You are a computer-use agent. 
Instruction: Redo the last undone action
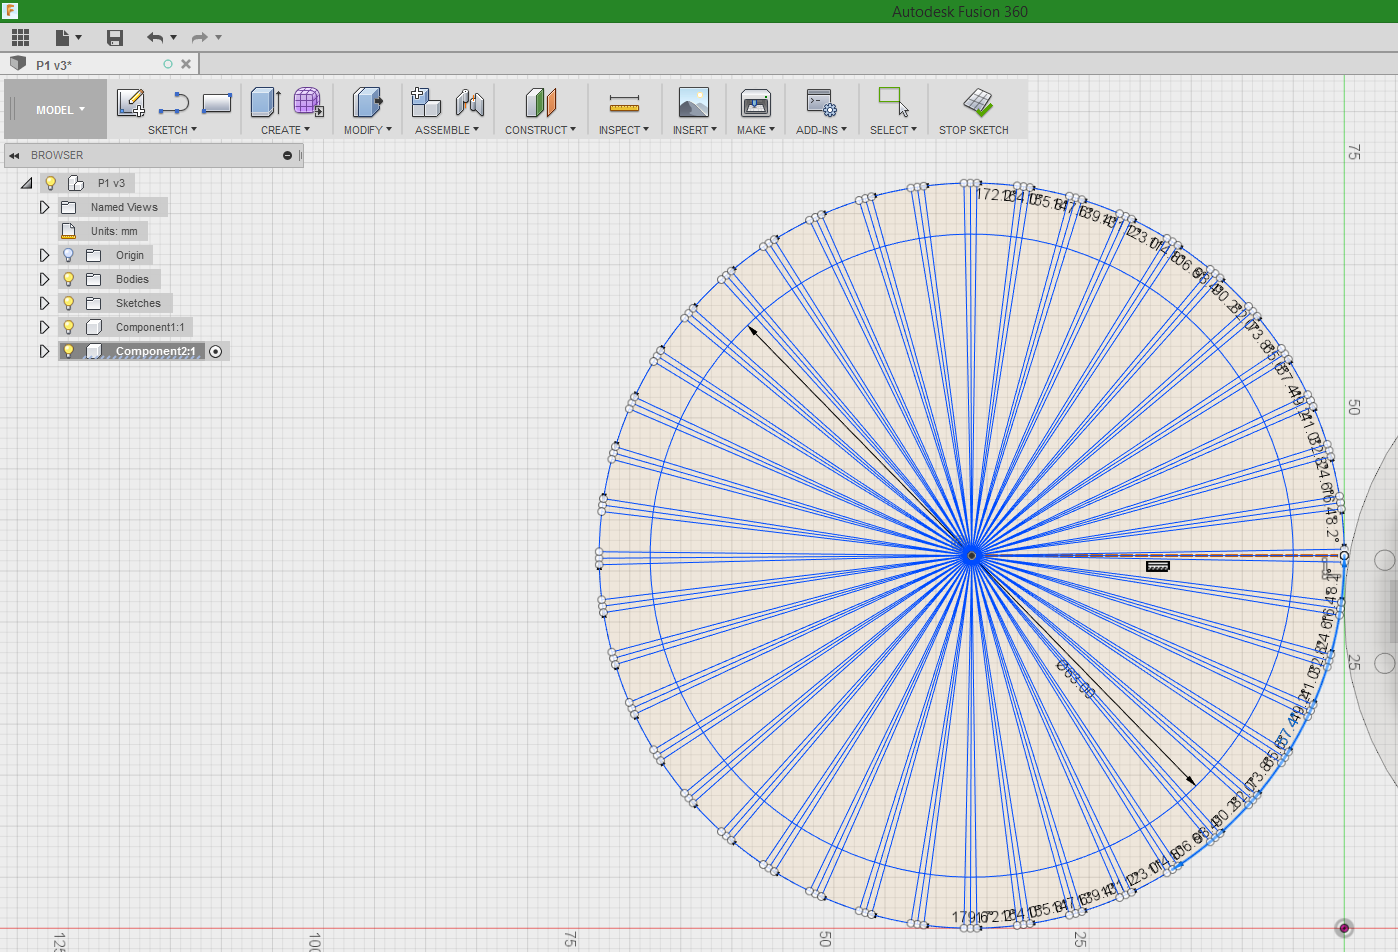[x=200, y=37]
